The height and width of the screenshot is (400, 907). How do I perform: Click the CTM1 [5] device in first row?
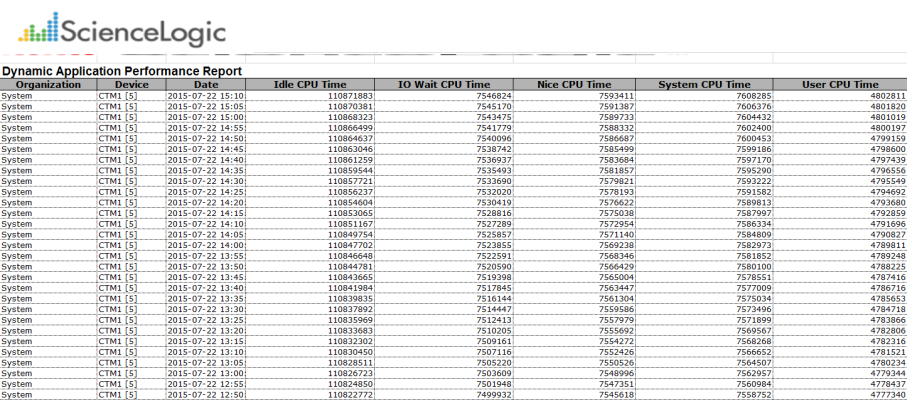coord(118,95)
